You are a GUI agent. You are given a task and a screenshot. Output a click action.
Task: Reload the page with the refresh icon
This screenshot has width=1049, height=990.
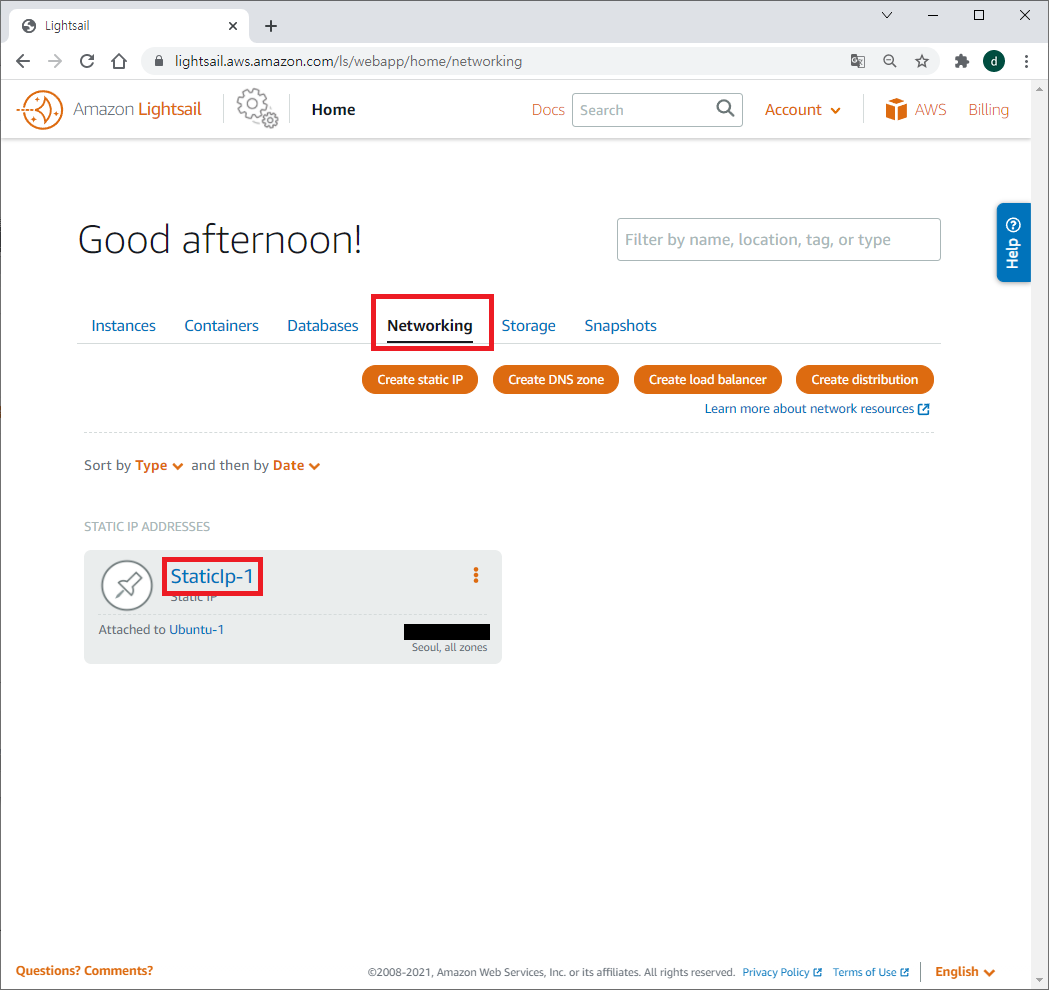[87, 62]
